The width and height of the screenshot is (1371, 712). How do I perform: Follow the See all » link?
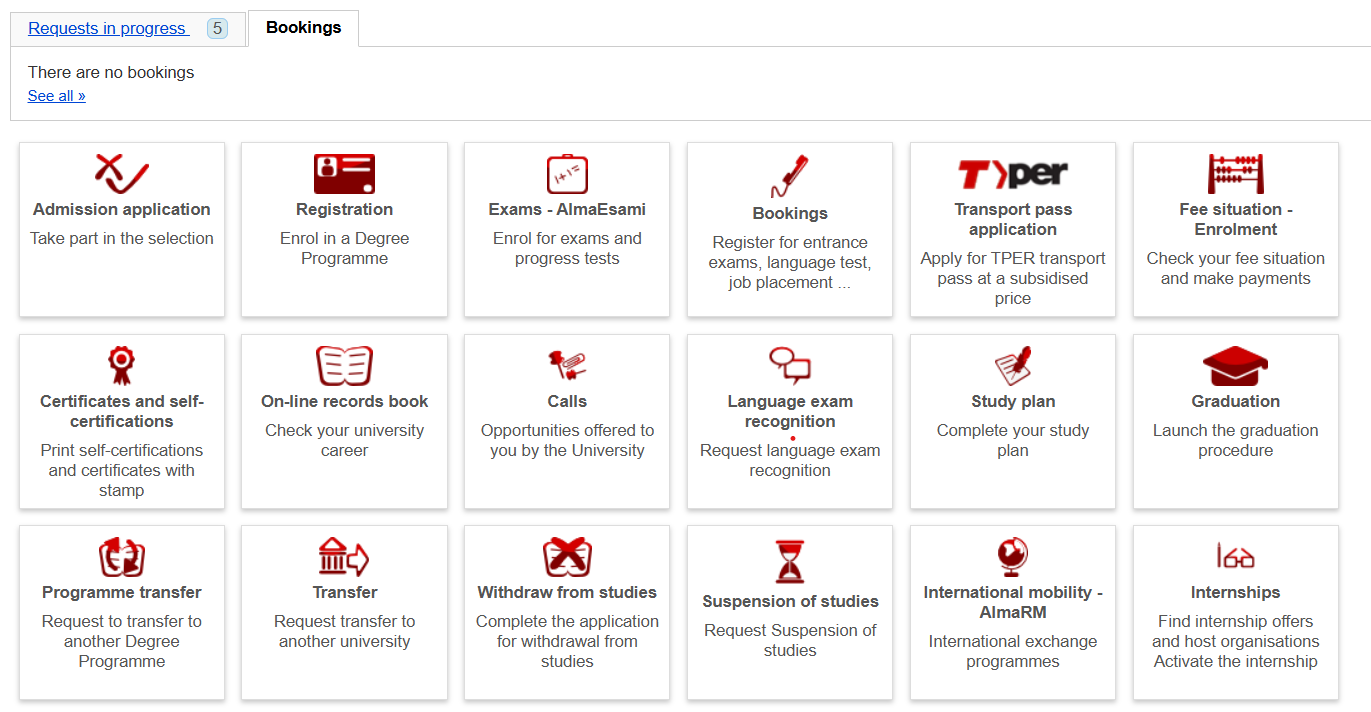tap(57, 96)
